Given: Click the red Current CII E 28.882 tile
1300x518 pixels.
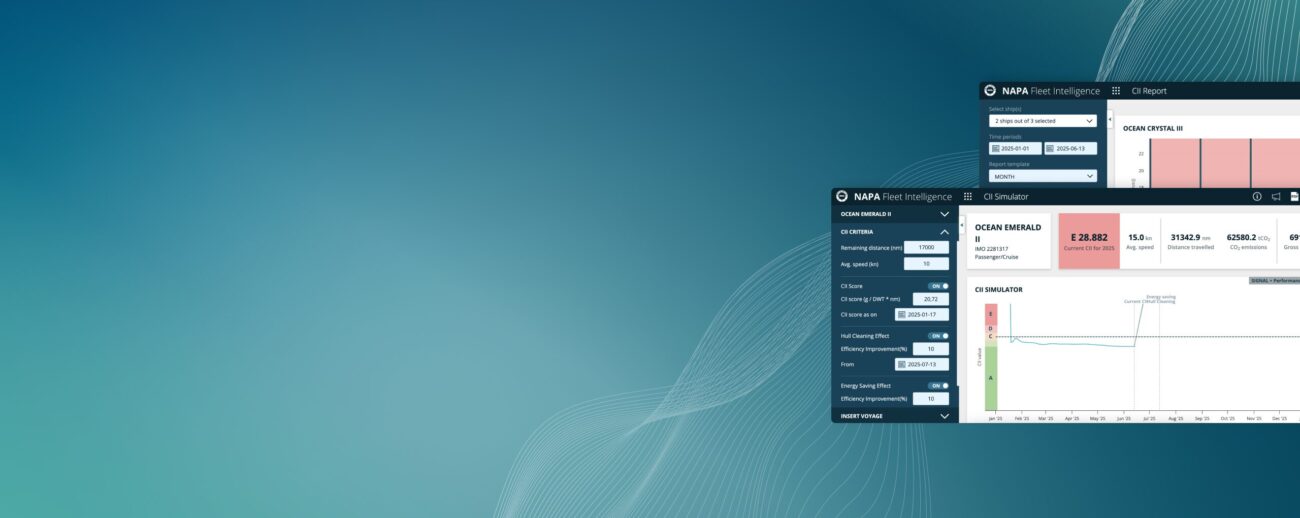Looking at the screenshot, I should click(1090, 240).
